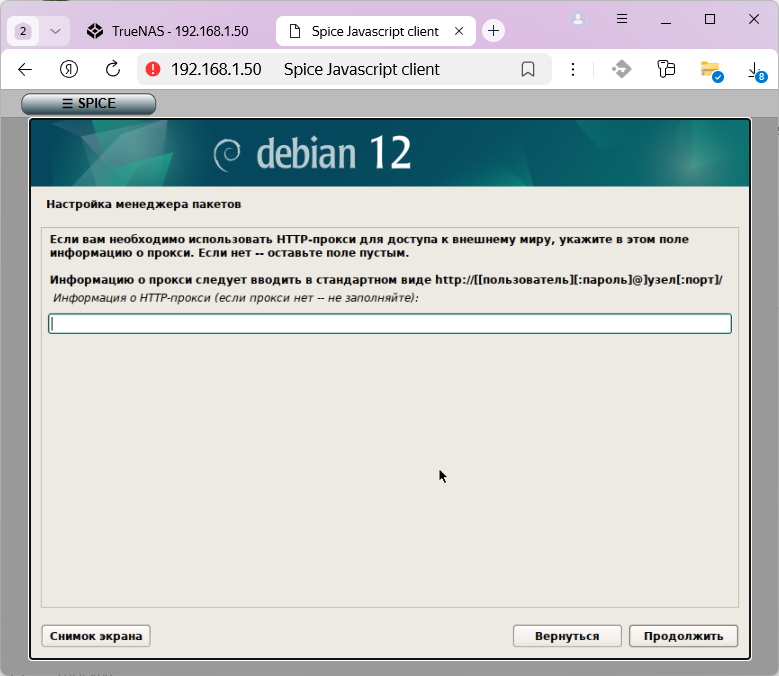
Task: Go back using the browser back arrow
Action: (25, 69)
